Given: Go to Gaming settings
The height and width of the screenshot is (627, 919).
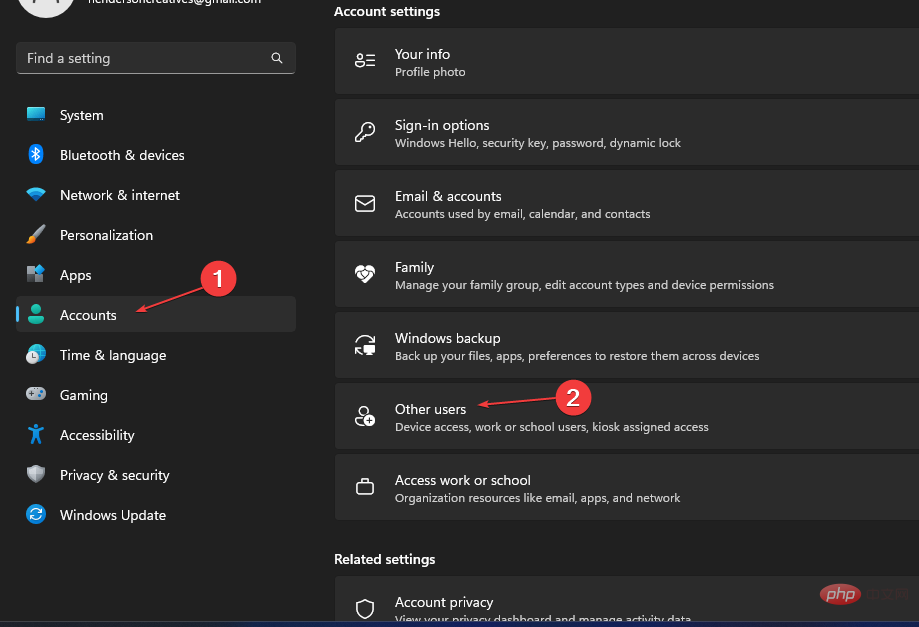Looking at the screenshot, I should tap(156, 394).
